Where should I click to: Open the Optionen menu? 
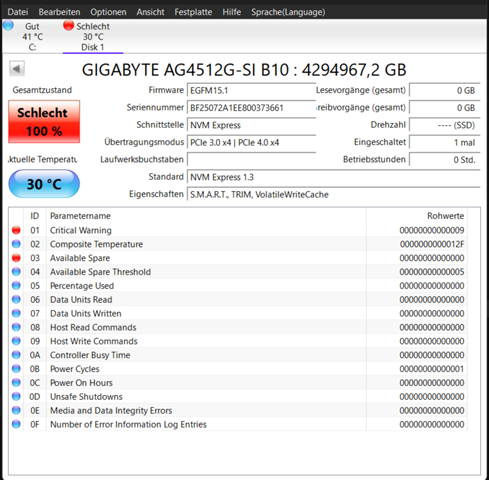point(108,12)
